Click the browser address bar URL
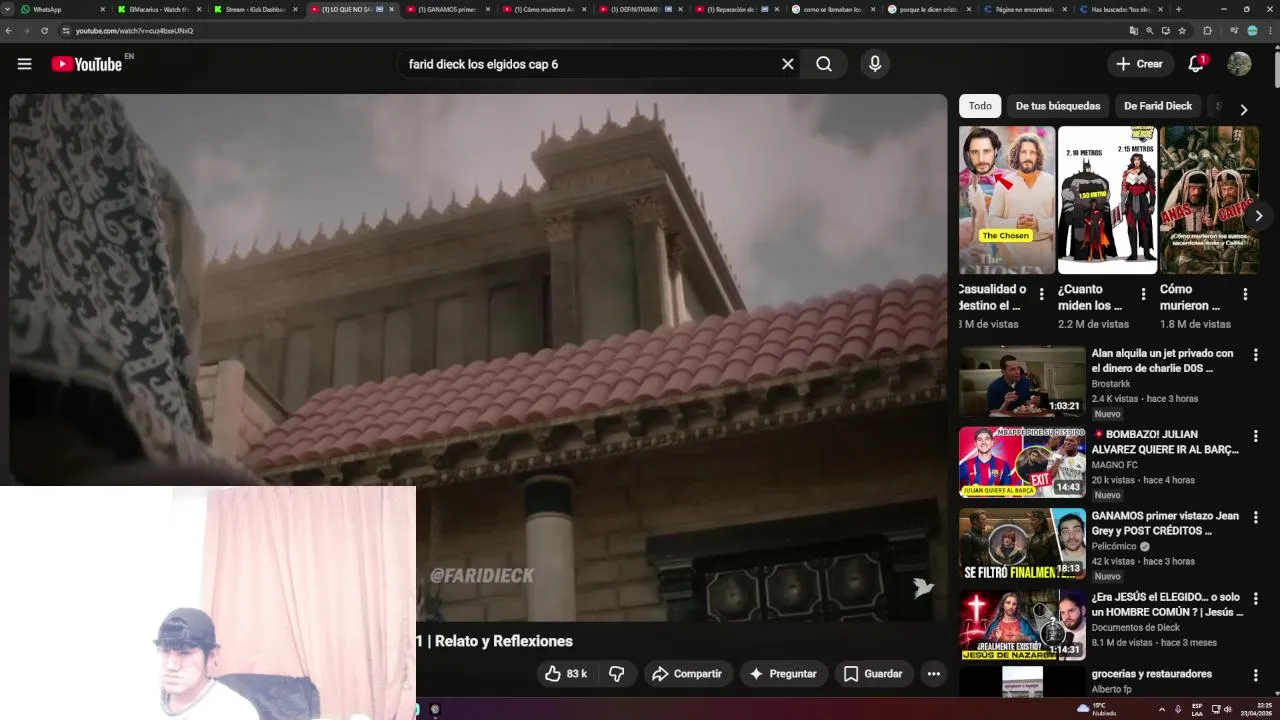 pyautogui.click(x=135, y=31)
